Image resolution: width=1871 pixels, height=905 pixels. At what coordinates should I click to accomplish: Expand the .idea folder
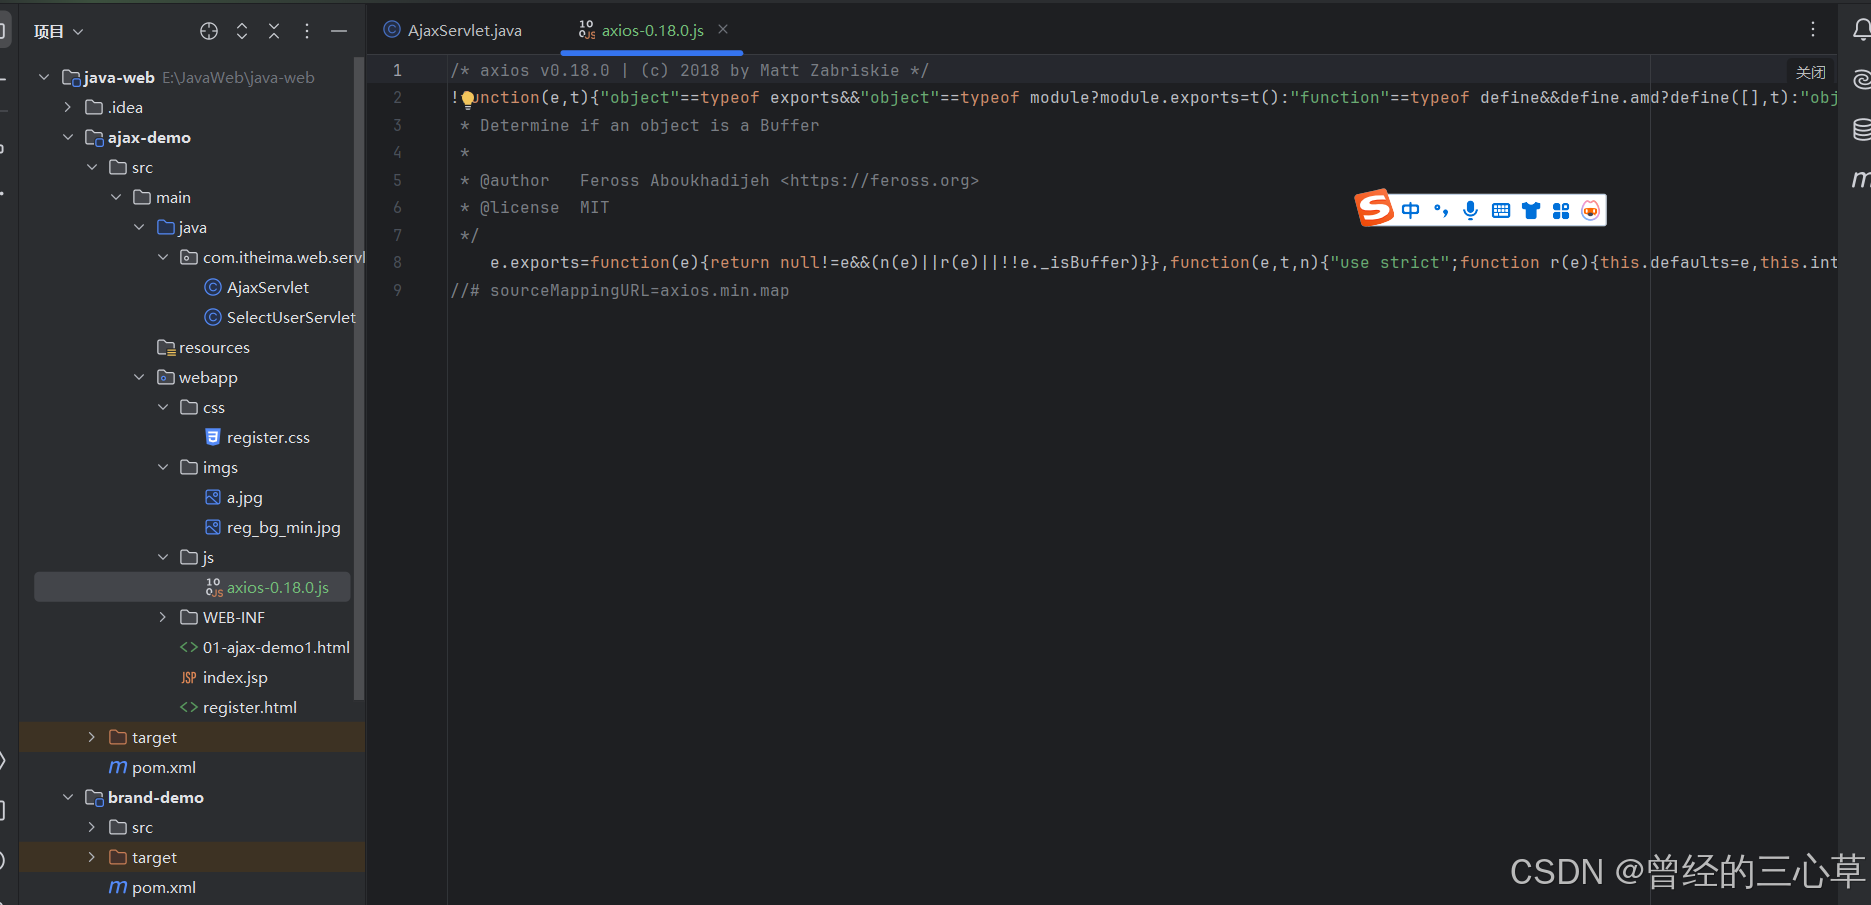point(68,107)
